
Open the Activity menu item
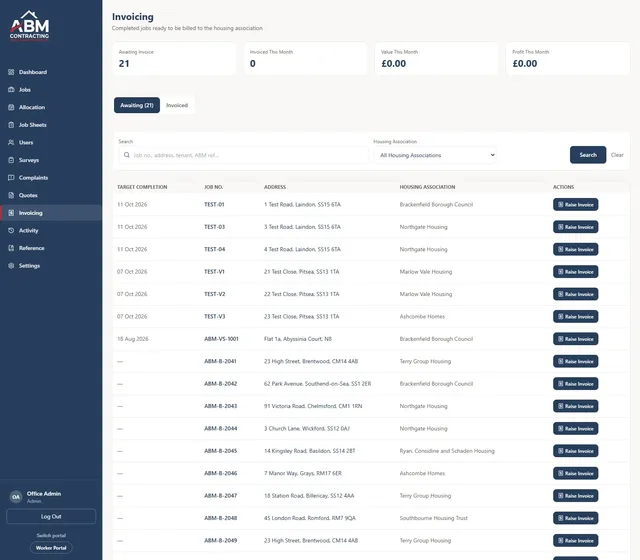29,230
